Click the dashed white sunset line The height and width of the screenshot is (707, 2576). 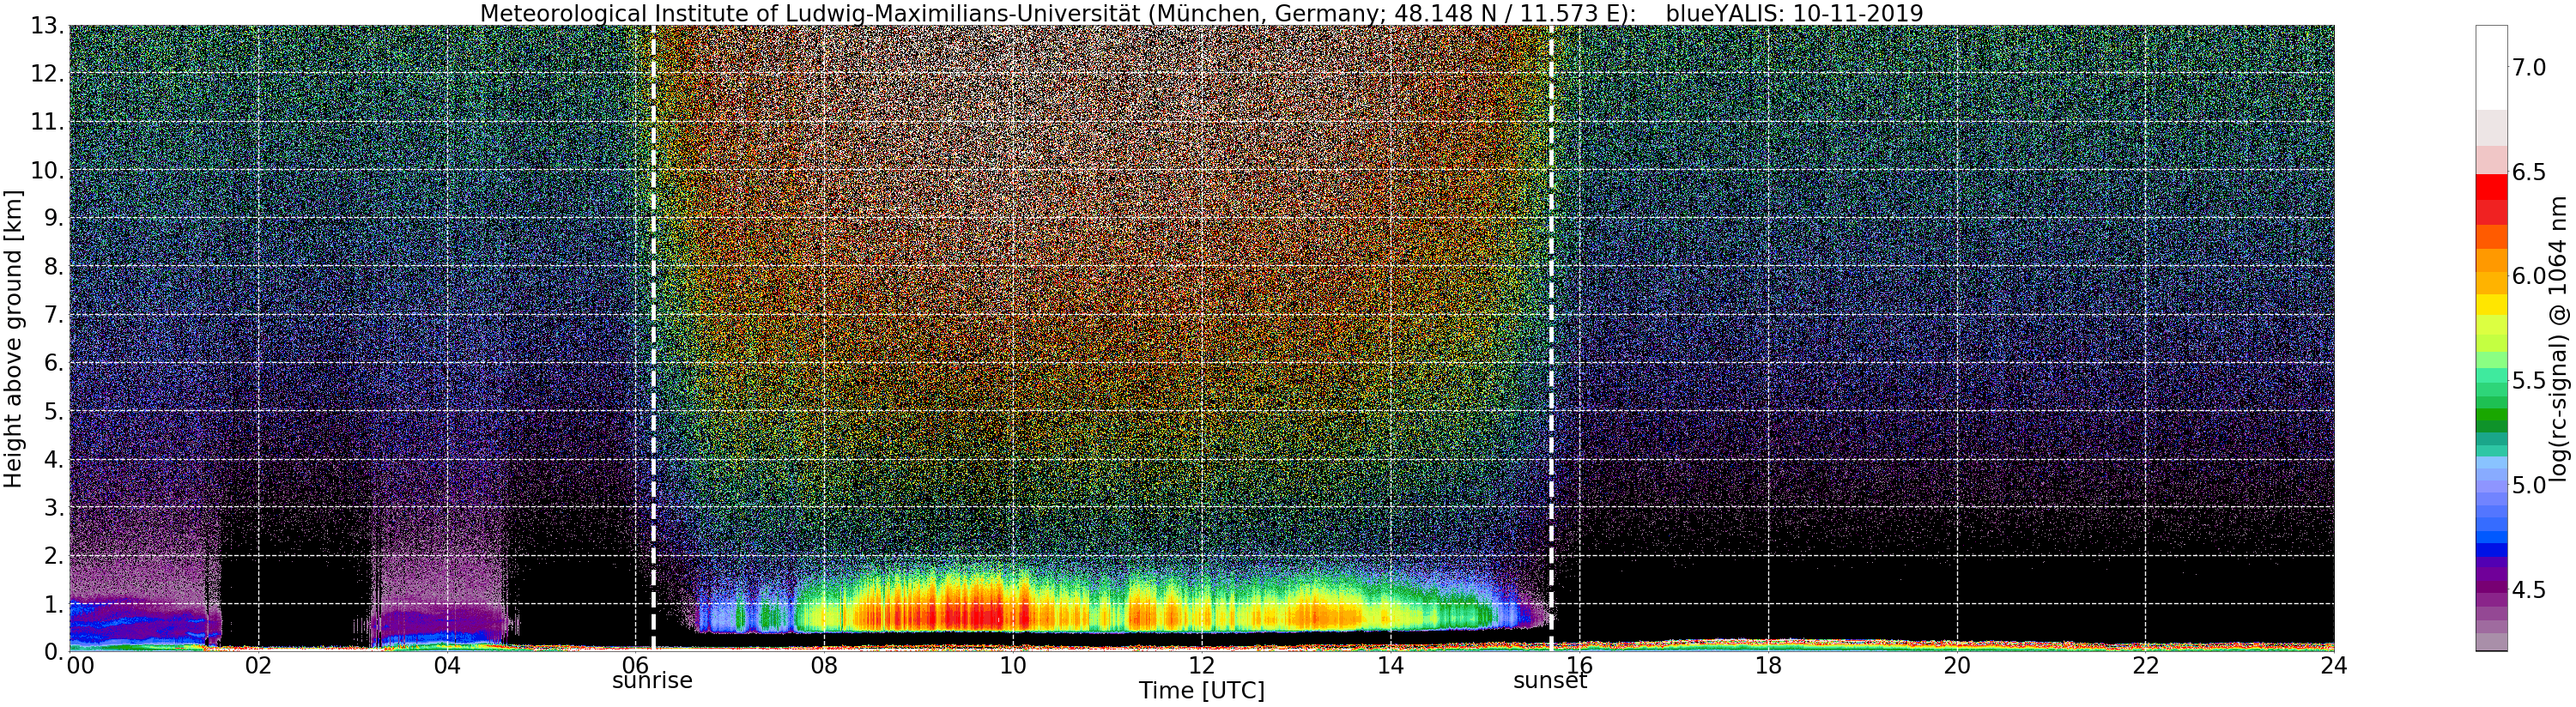click(x=1551, y=338)
